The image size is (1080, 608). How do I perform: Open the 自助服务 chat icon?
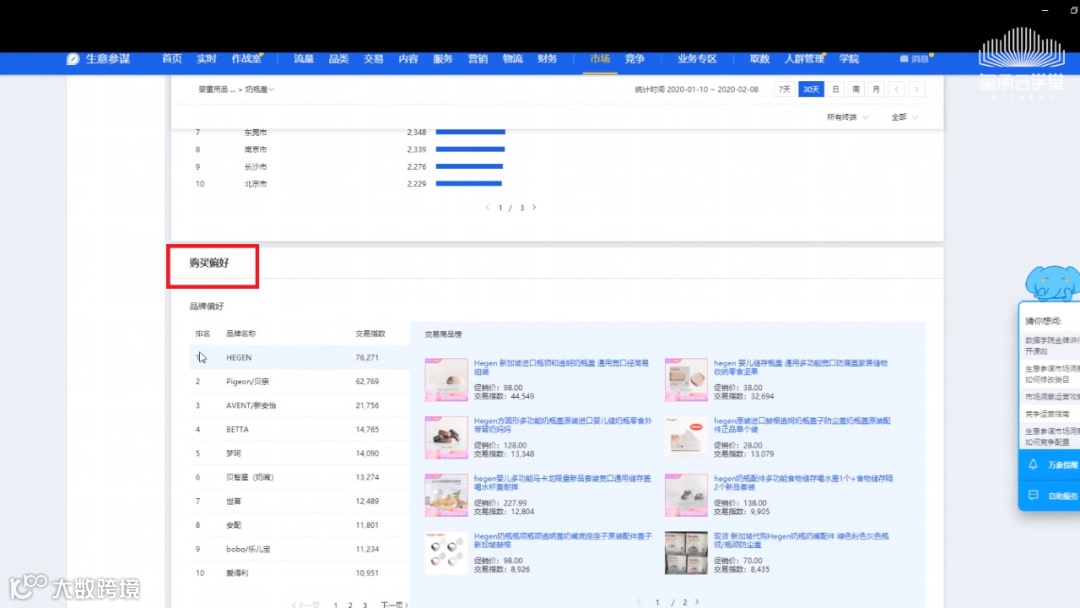[x=1033, y=496]
